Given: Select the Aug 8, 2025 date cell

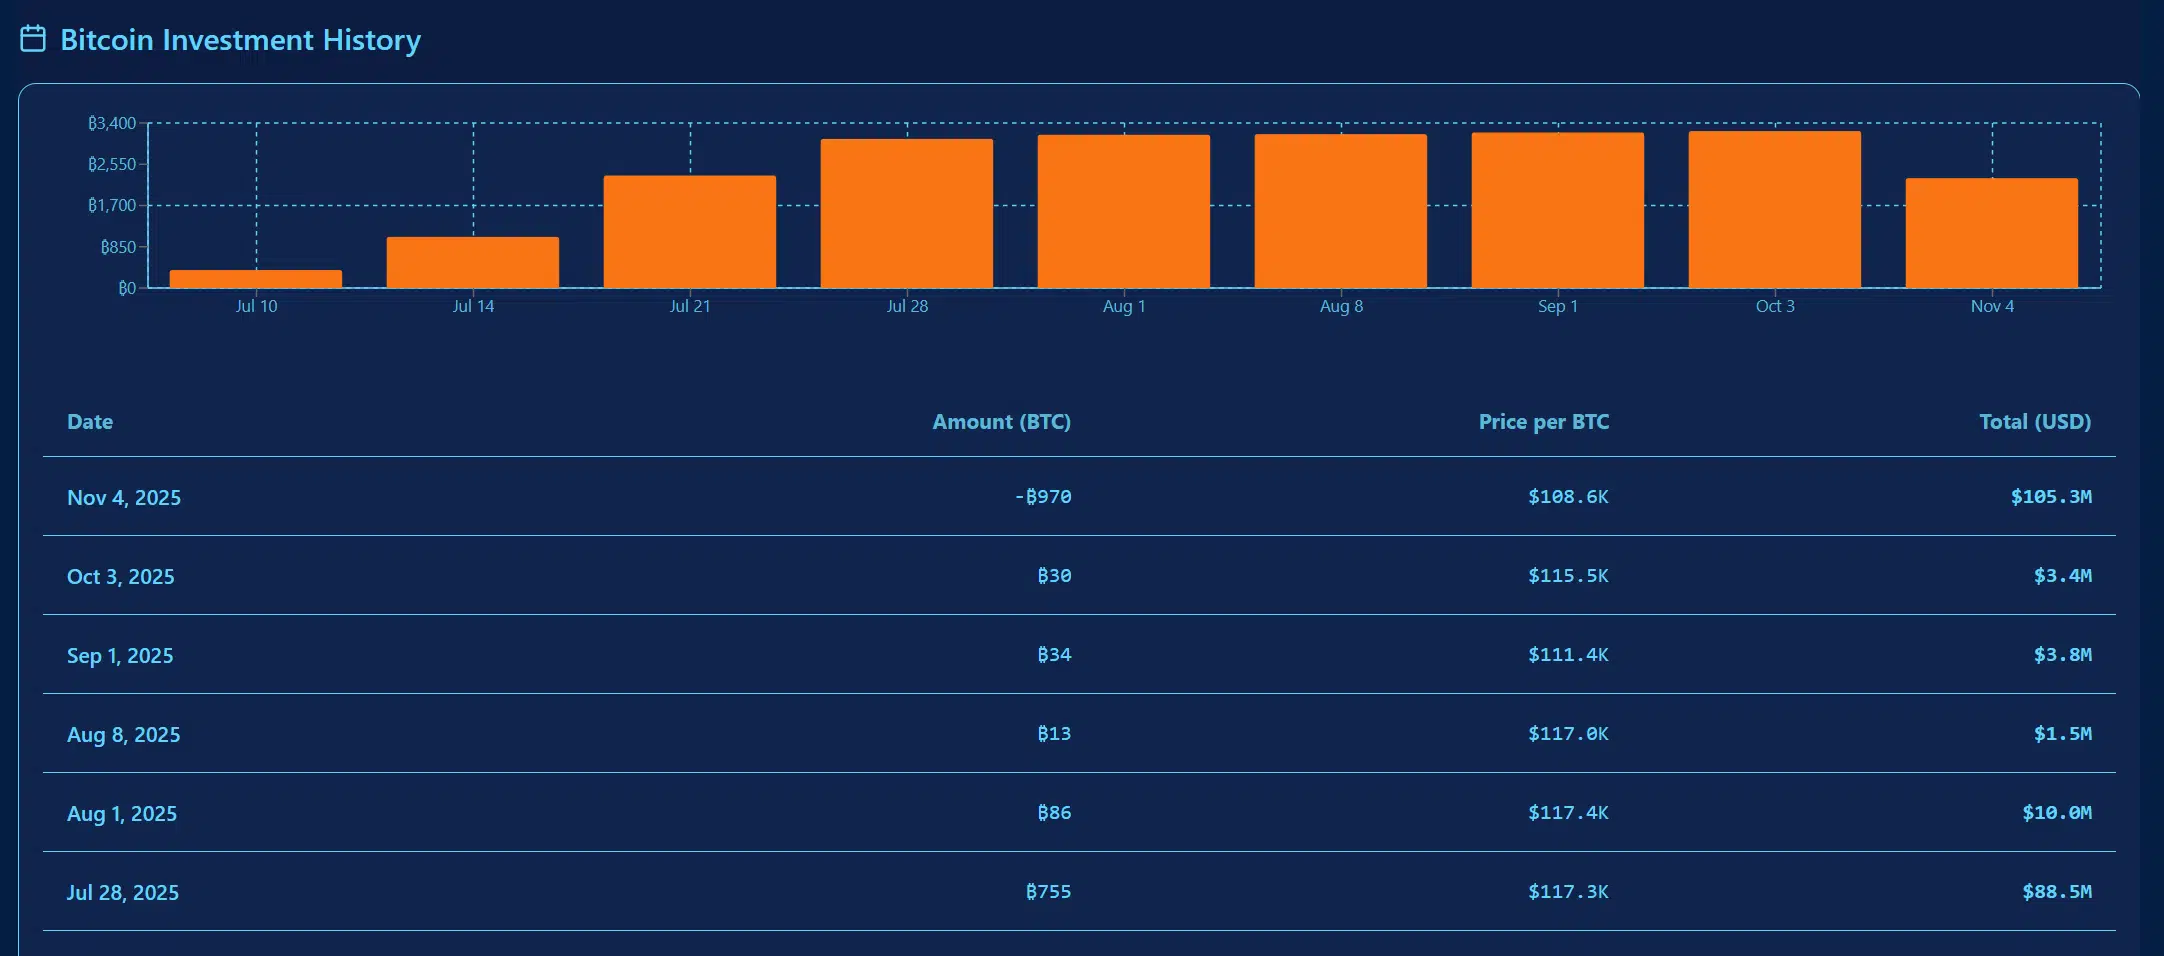Looking at the screenshot, I should coord(123,734).
